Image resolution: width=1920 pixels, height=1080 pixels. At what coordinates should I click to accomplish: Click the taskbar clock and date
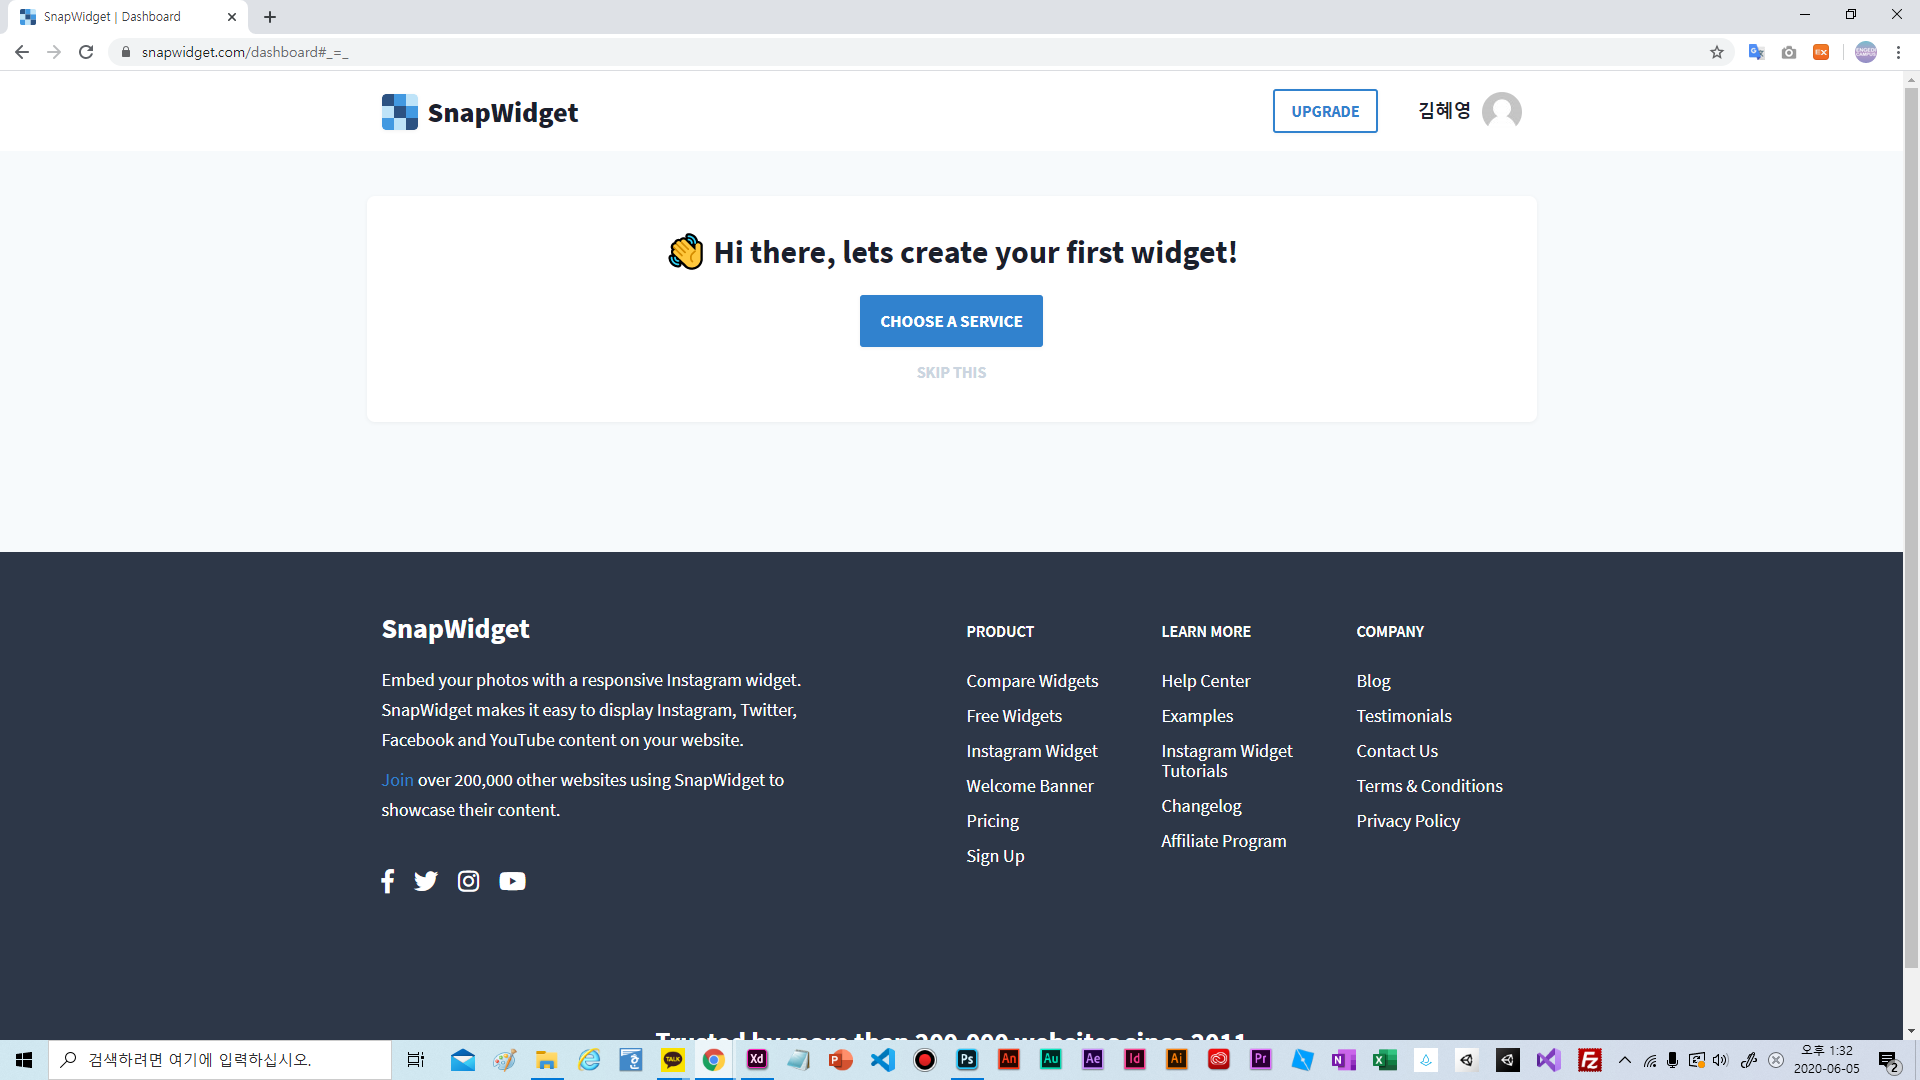pos(1827,1059)
